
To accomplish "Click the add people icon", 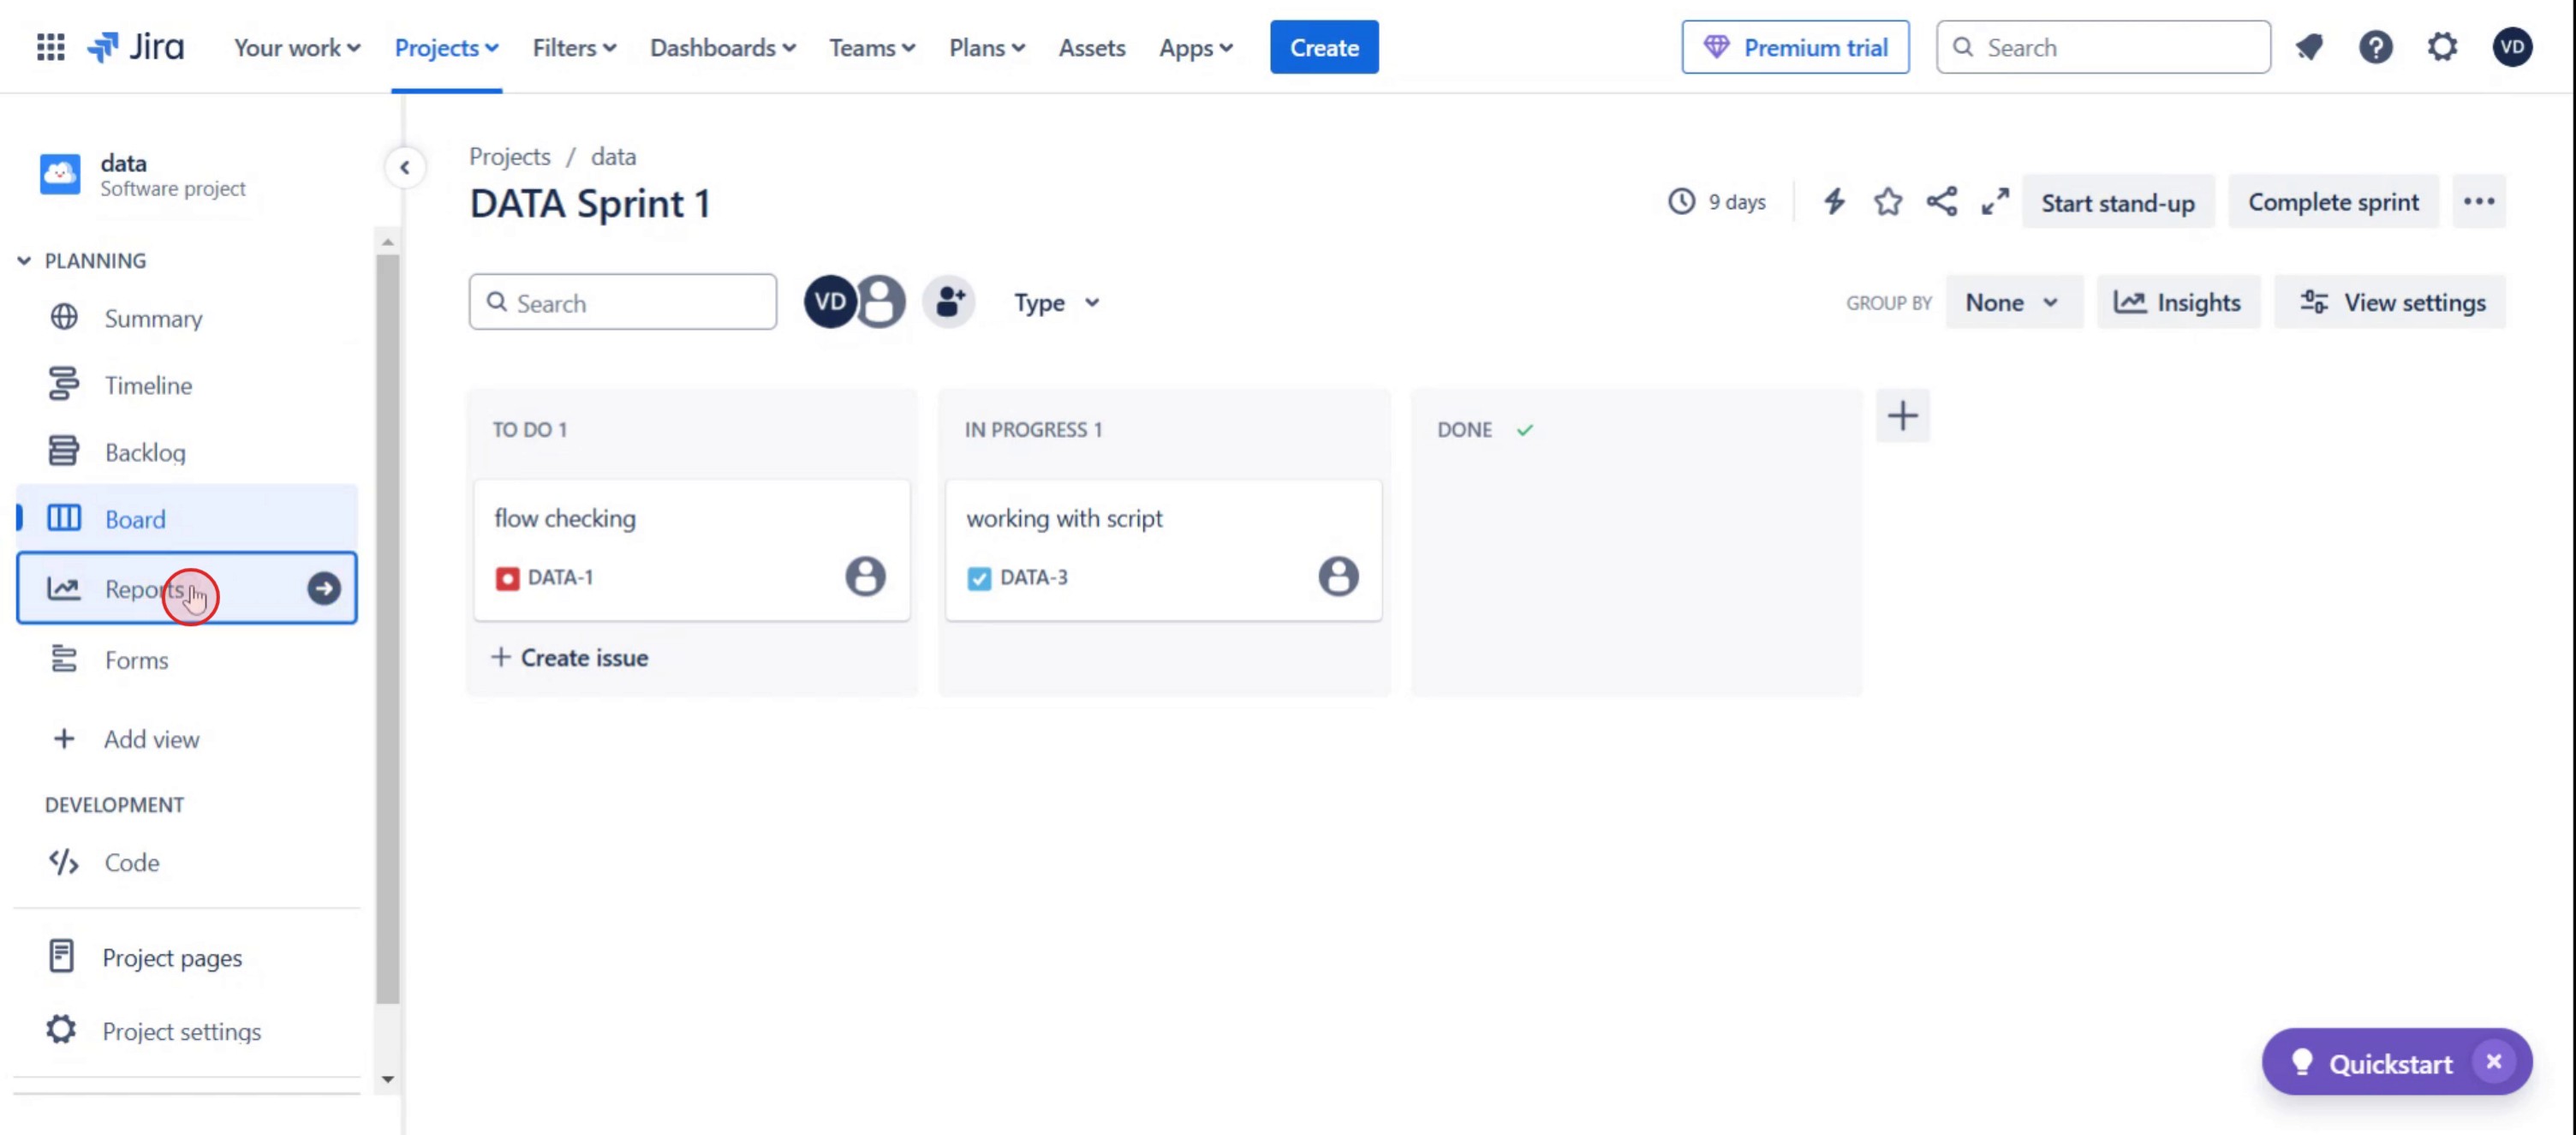I will pyautogui.click(x=949, y=302).
